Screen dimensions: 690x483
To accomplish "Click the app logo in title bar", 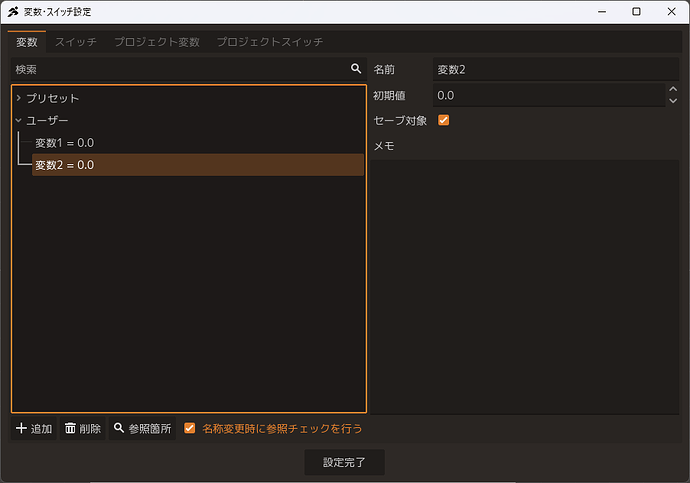I will (13, 12).
